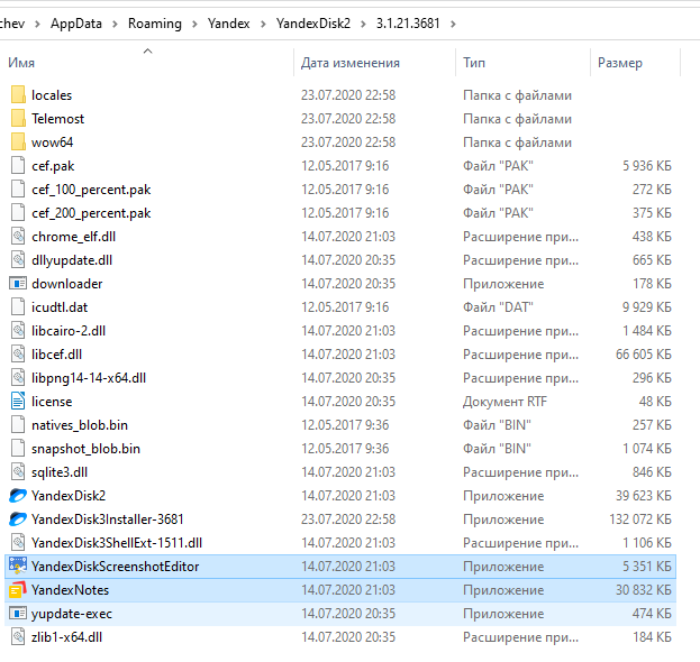The image size is (700, 662).
Task: Select the Telemost folder name
Action: coord(58,119)
